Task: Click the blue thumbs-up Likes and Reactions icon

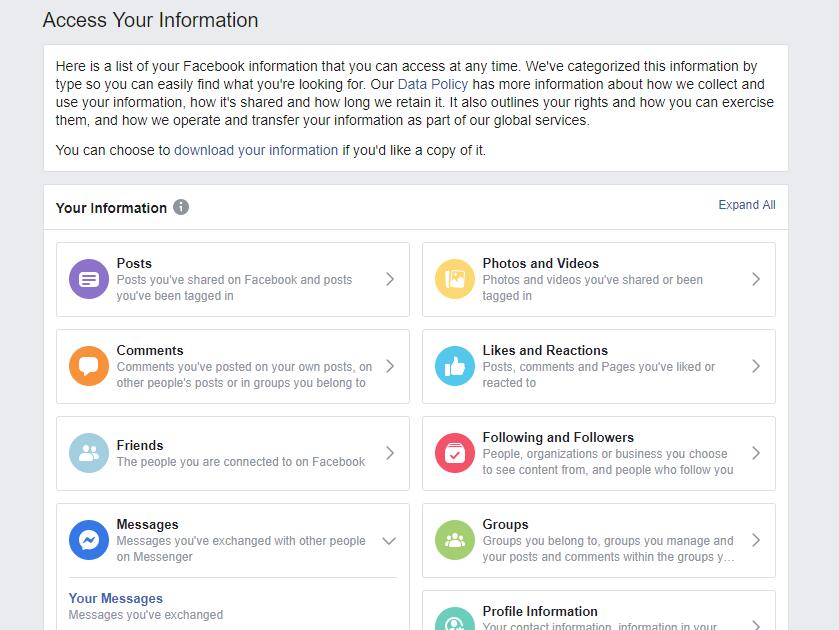Action: (x=455, y=366)
